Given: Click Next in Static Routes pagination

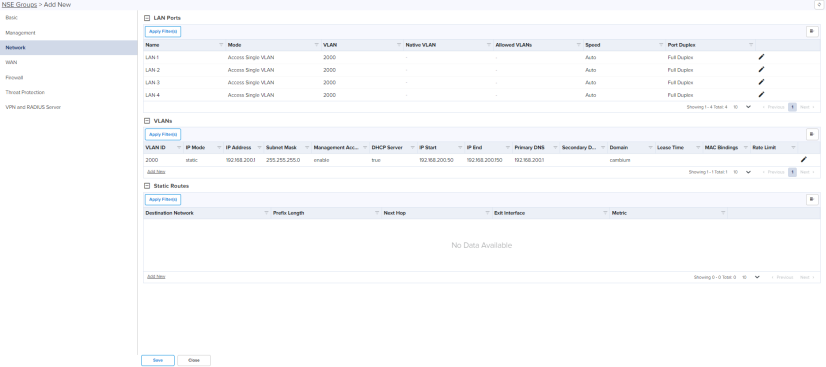Looking at the screenshot, I should tap(807, 277).
